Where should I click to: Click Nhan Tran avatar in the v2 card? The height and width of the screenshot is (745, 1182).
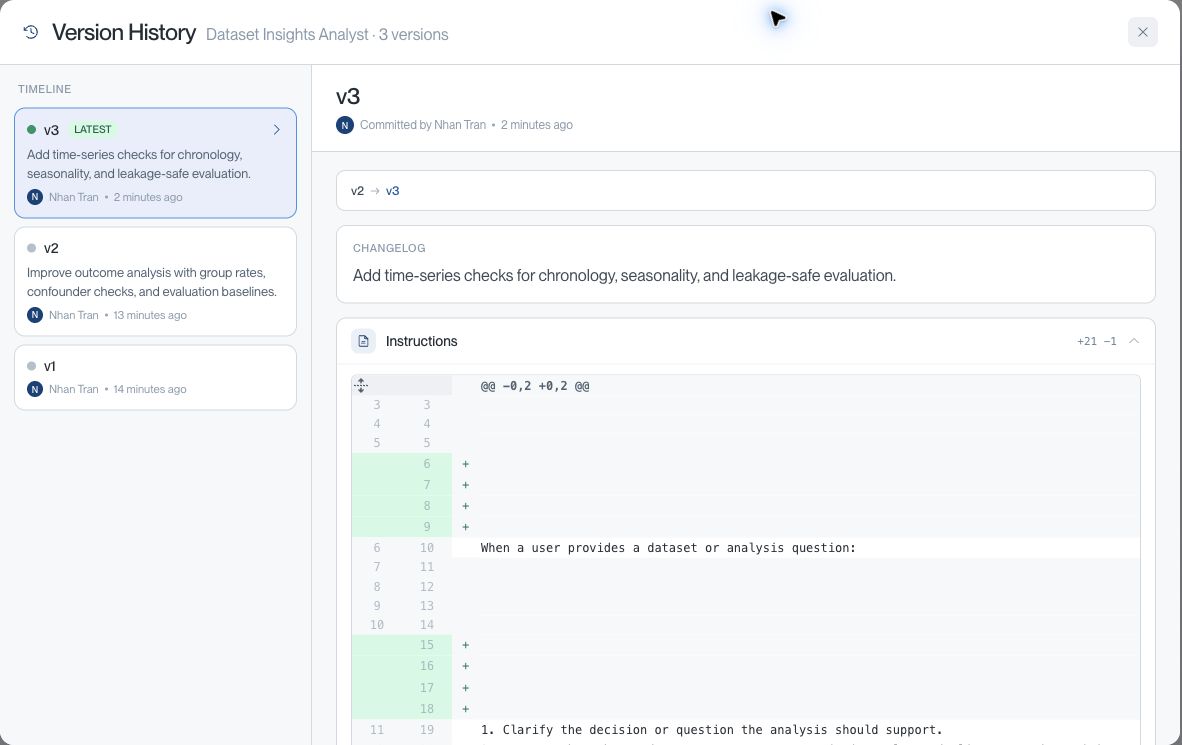pos(35,315)
